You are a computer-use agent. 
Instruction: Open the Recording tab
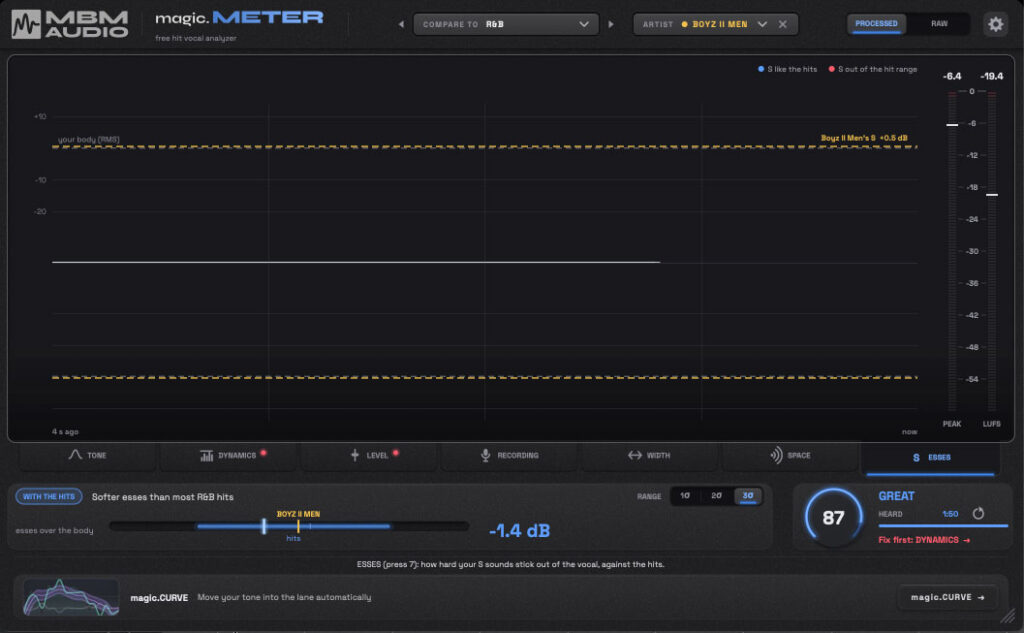[x=510, y=455]
